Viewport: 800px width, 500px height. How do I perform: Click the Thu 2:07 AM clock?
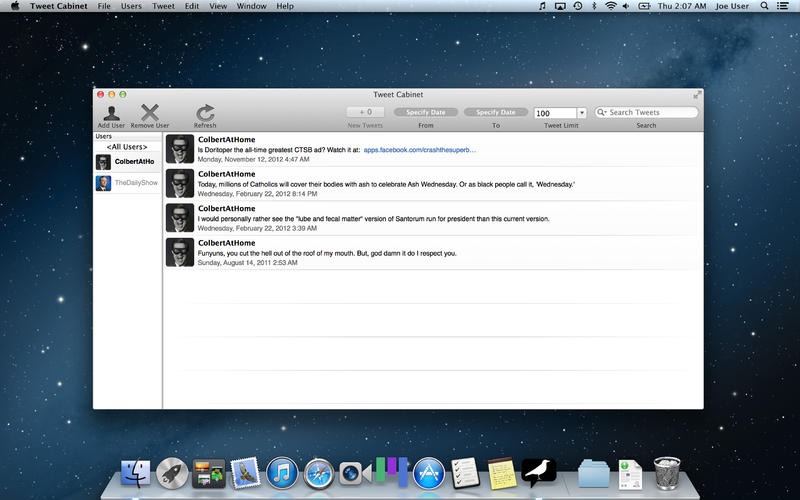tap(682, 6)
